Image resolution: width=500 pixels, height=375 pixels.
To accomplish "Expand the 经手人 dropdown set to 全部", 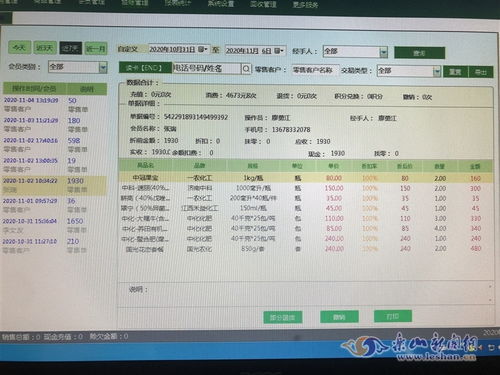I will point(383,52).
